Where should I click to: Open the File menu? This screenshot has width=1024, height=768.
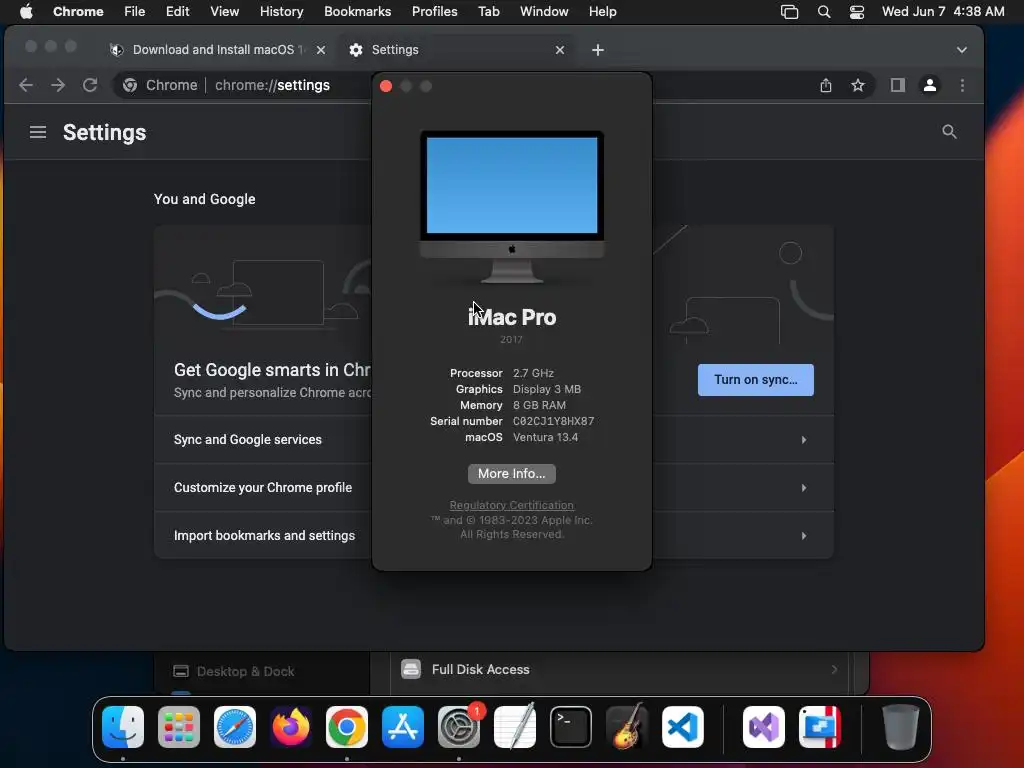pos(135,12)
